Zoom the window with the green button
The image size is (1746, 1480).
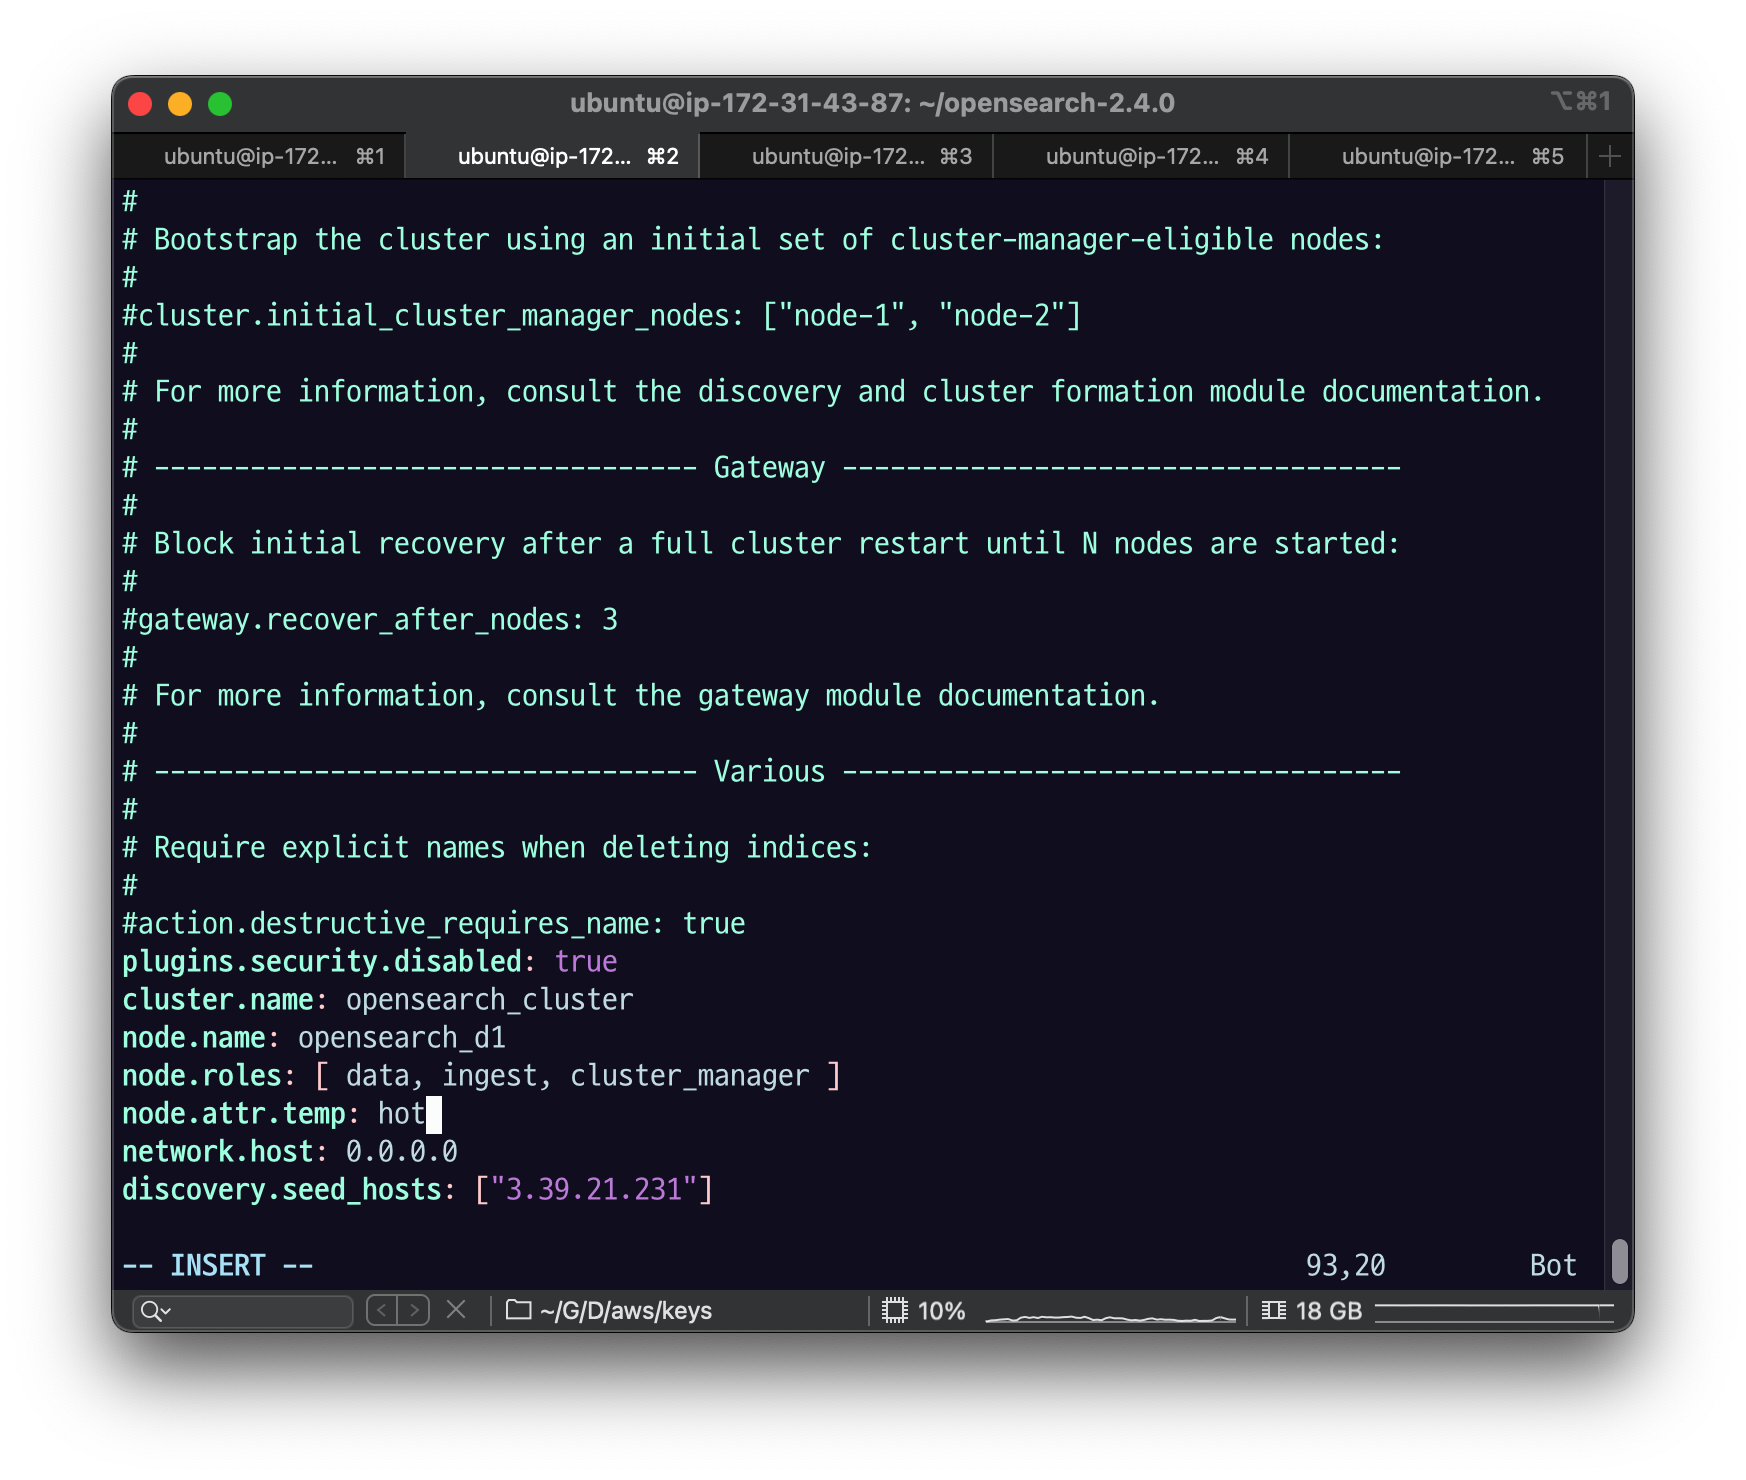(220, 104)
